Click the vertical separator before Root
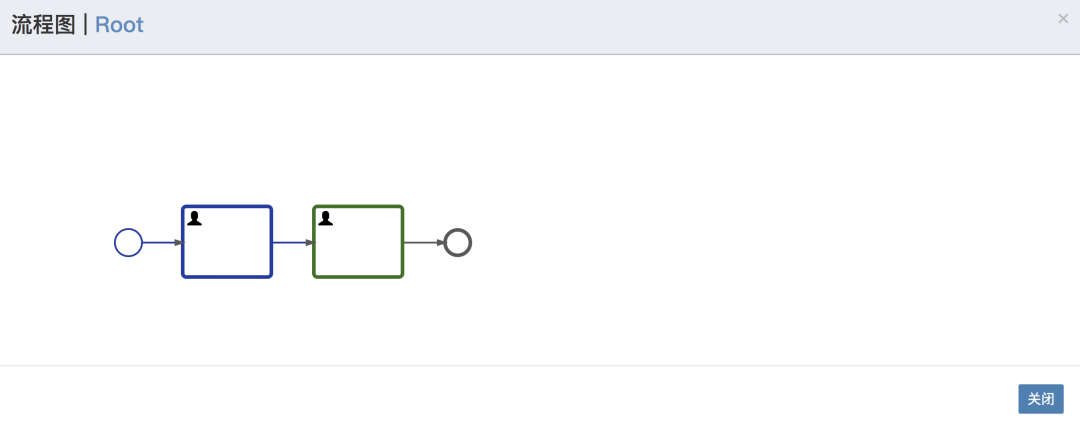Image resolution: width=1080 pixels, height=430 pixels. coord(85,25)
